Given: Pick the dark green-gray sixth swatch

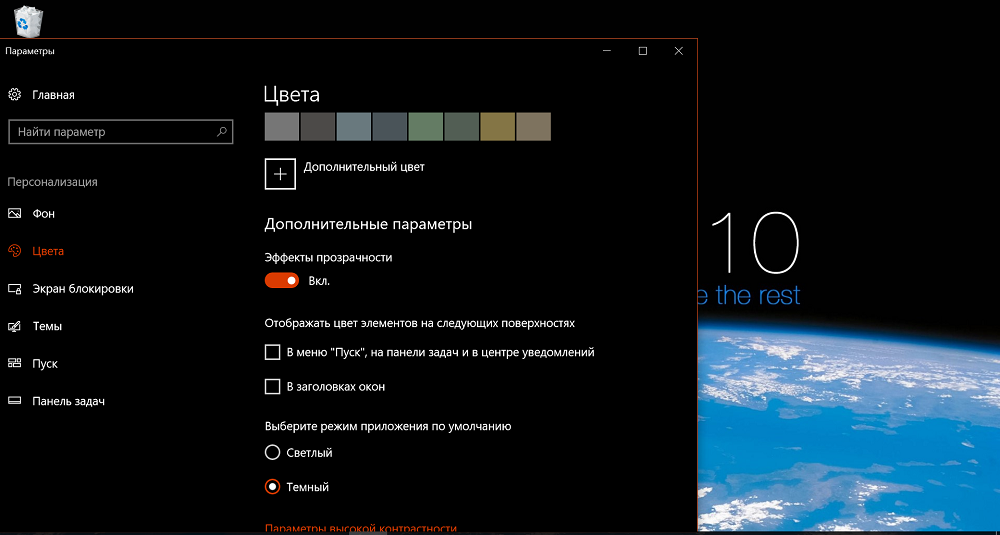Looking at the screenshot, I should (x=462, y=127).
